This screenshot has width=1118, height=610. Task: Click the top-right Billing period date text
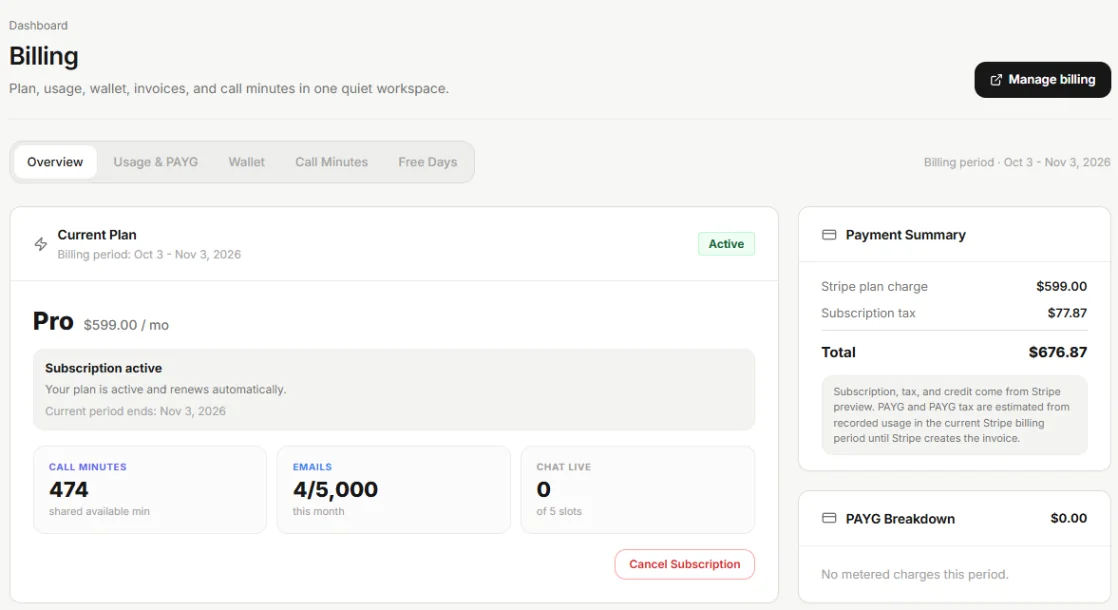pos(1017,162)
